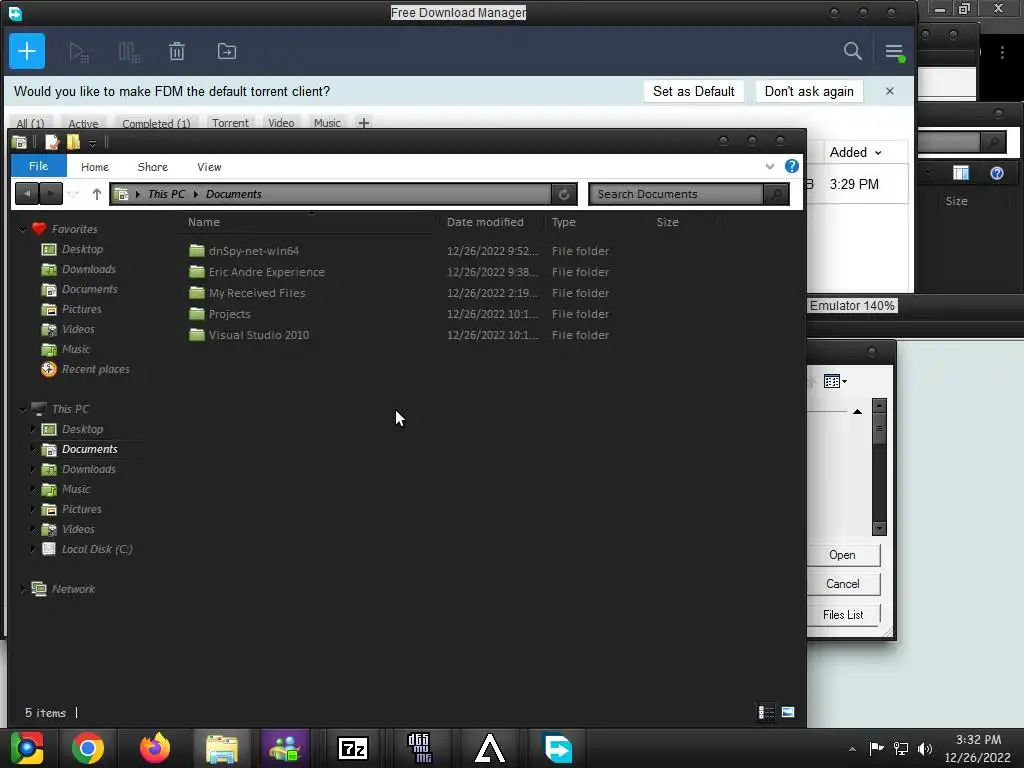Select the Visual Studio 2010 folder

(x=259, y=334)
